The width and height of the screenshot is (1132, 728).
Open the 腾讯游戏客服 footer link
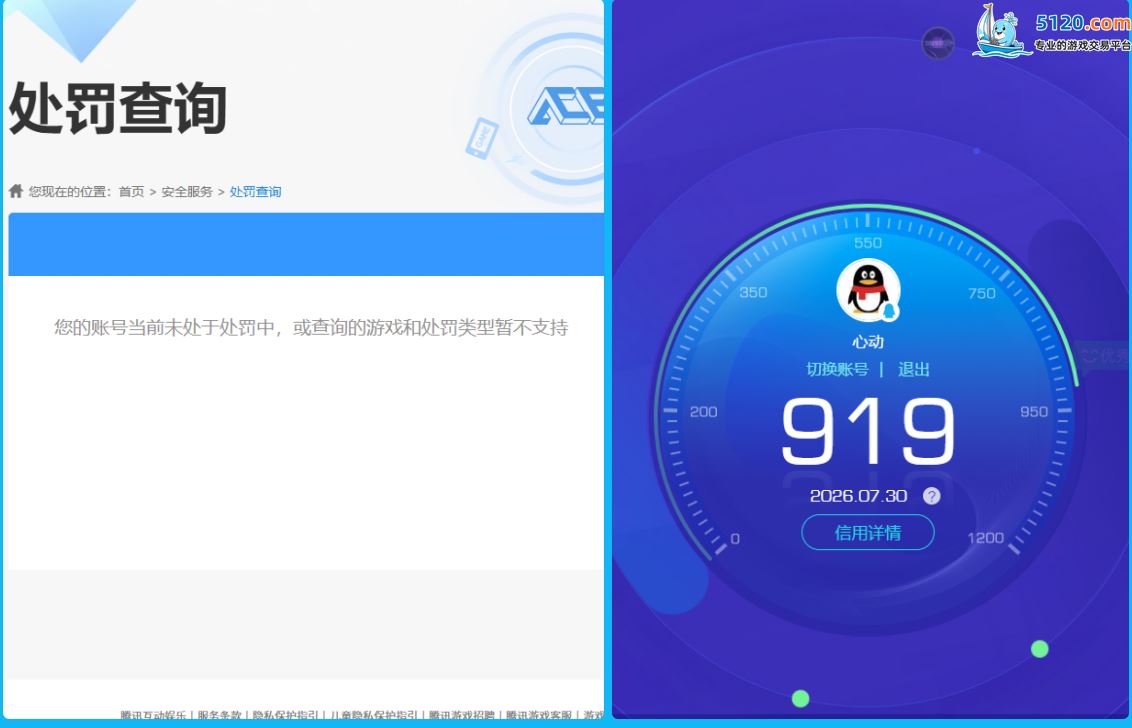[539, 715]
